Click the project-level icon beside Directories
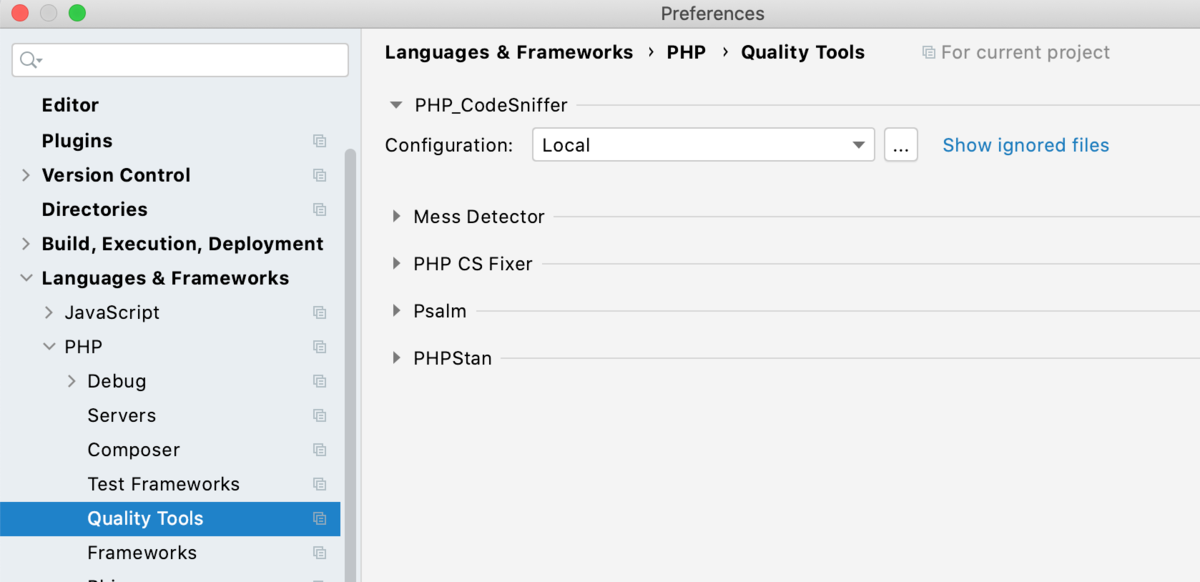 [320, 210]
